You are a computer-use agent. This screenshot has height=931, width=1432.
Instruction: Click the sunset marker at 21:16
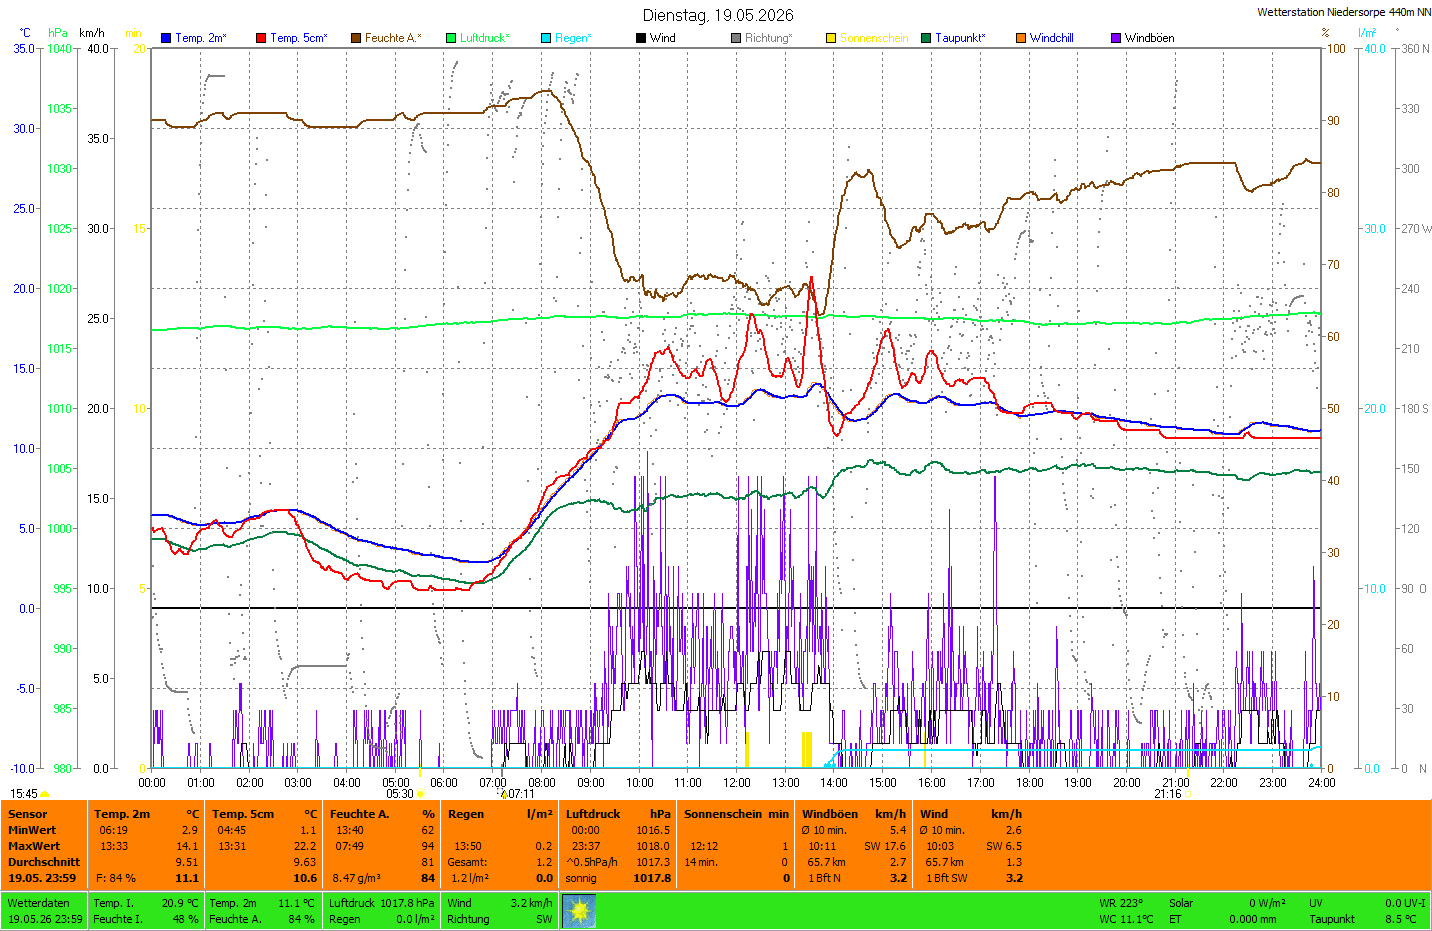[1172, 794]
